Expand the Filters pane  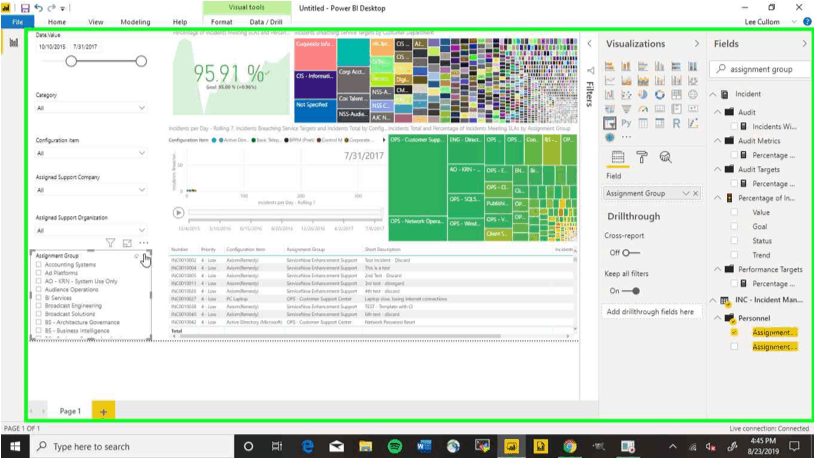pos(589,44)
